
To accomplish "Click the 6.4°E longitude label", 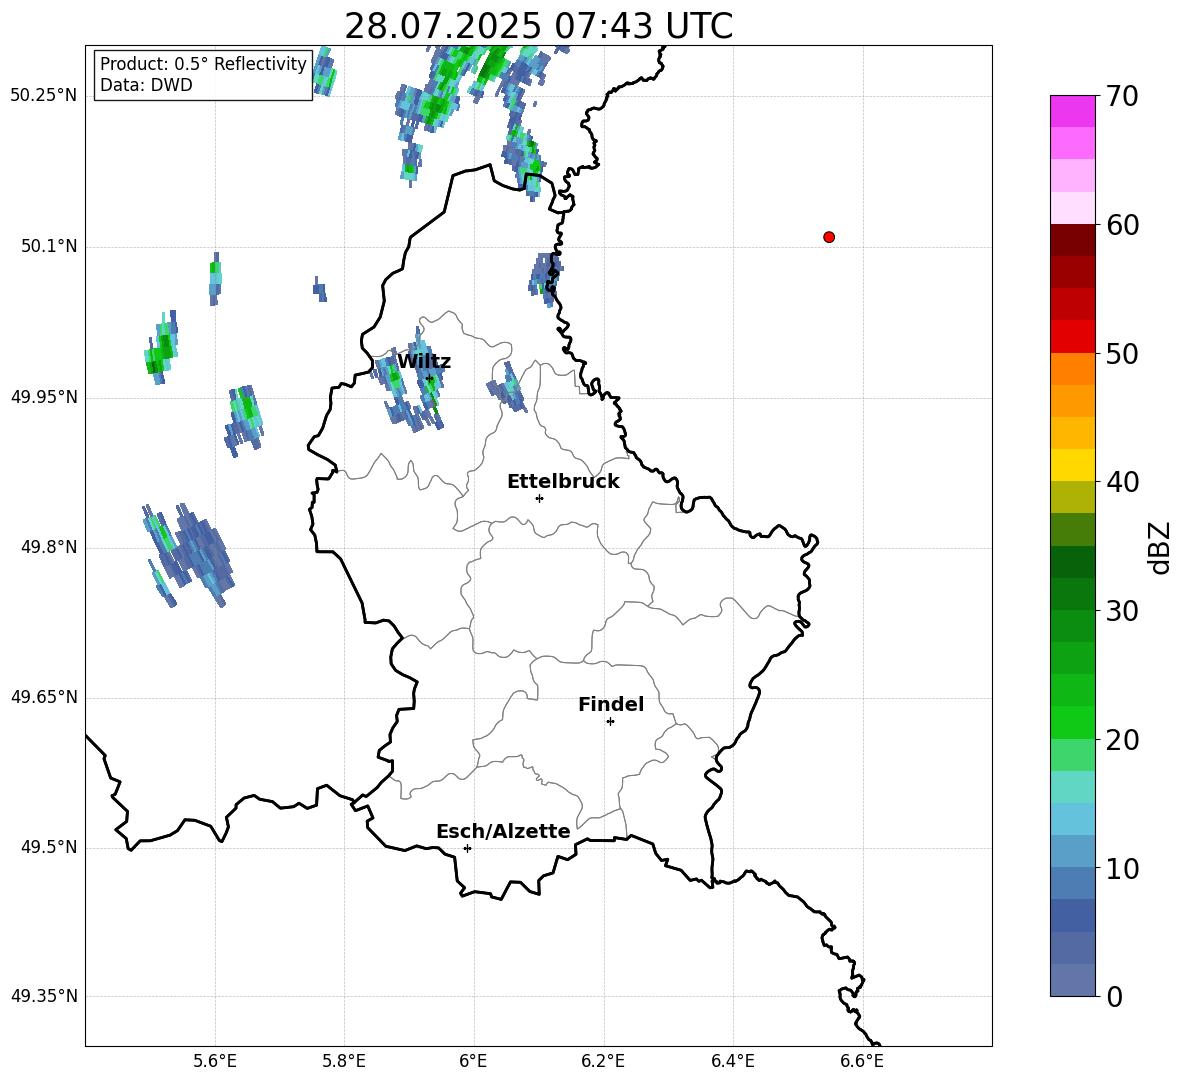I will pyautogui.click(x=732, y=1061).
